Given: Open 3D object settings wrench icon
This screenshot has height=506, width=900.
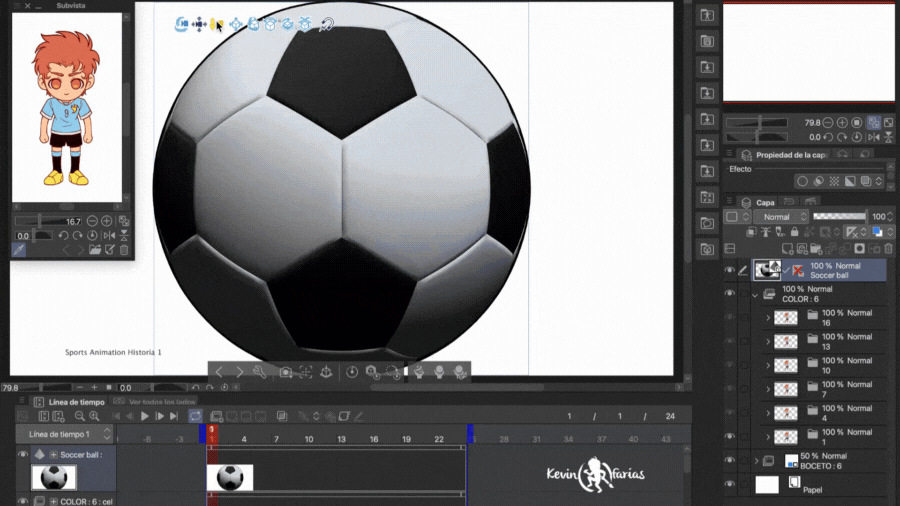Looking at the screenshot, I should (259, 372).
